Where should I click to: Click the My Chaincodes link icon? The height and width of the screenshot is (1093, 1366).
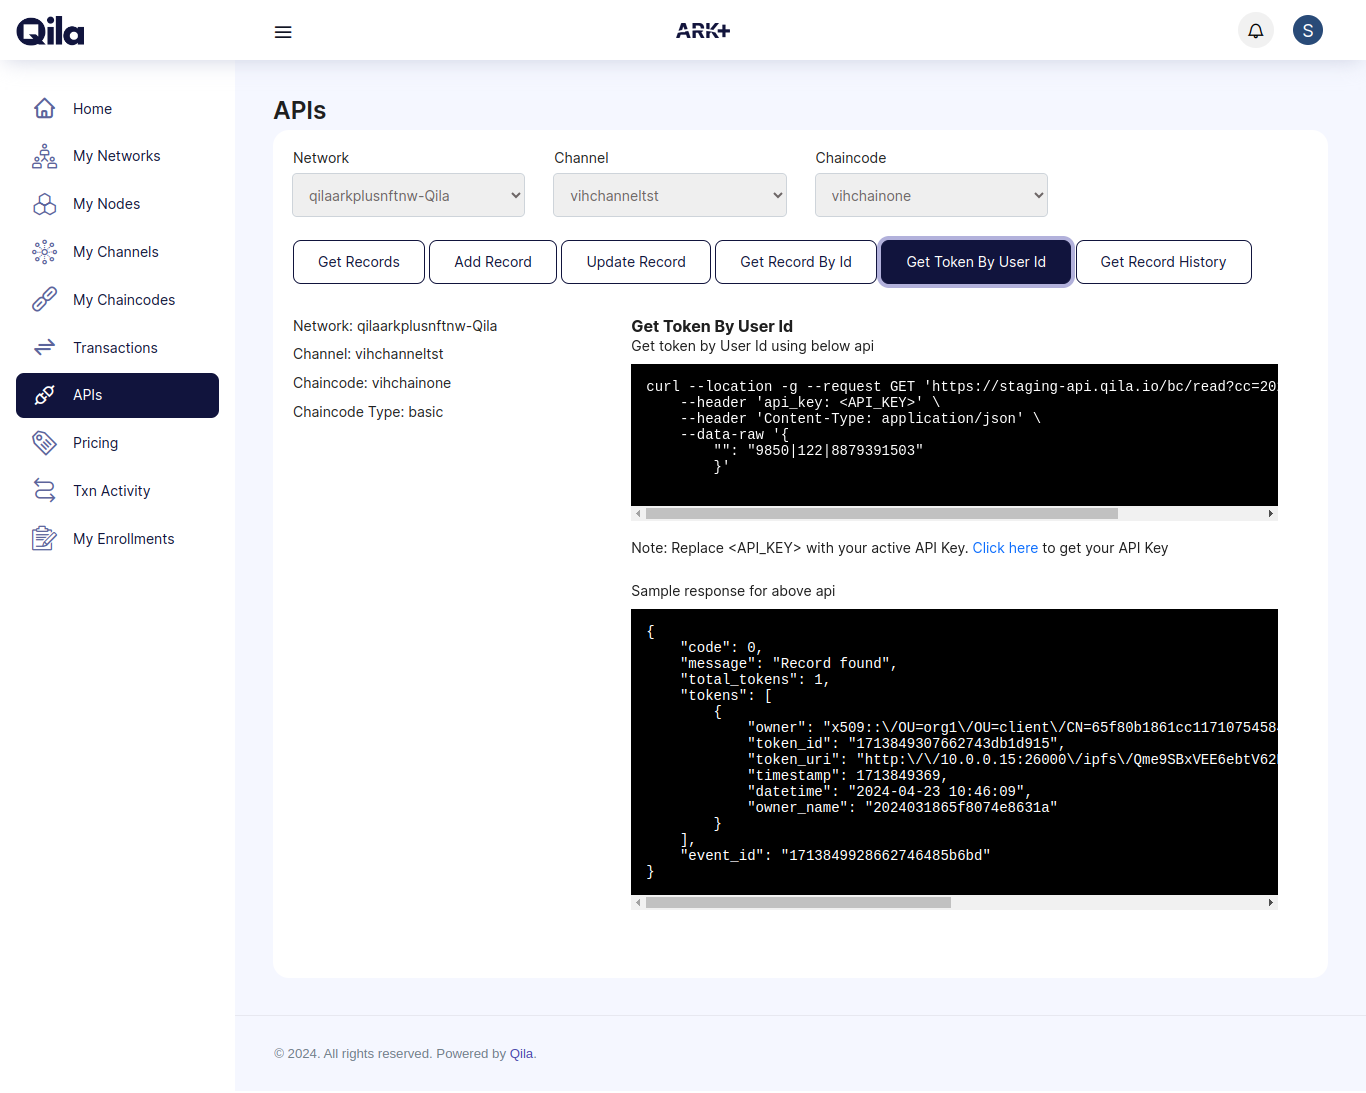45,300
